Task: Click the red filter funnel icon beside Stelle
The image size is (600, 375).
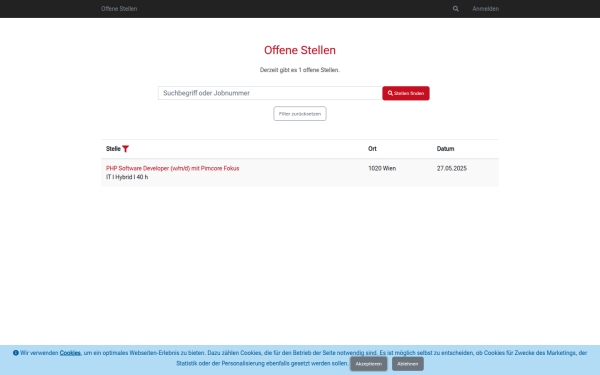Action: point(126,149)
